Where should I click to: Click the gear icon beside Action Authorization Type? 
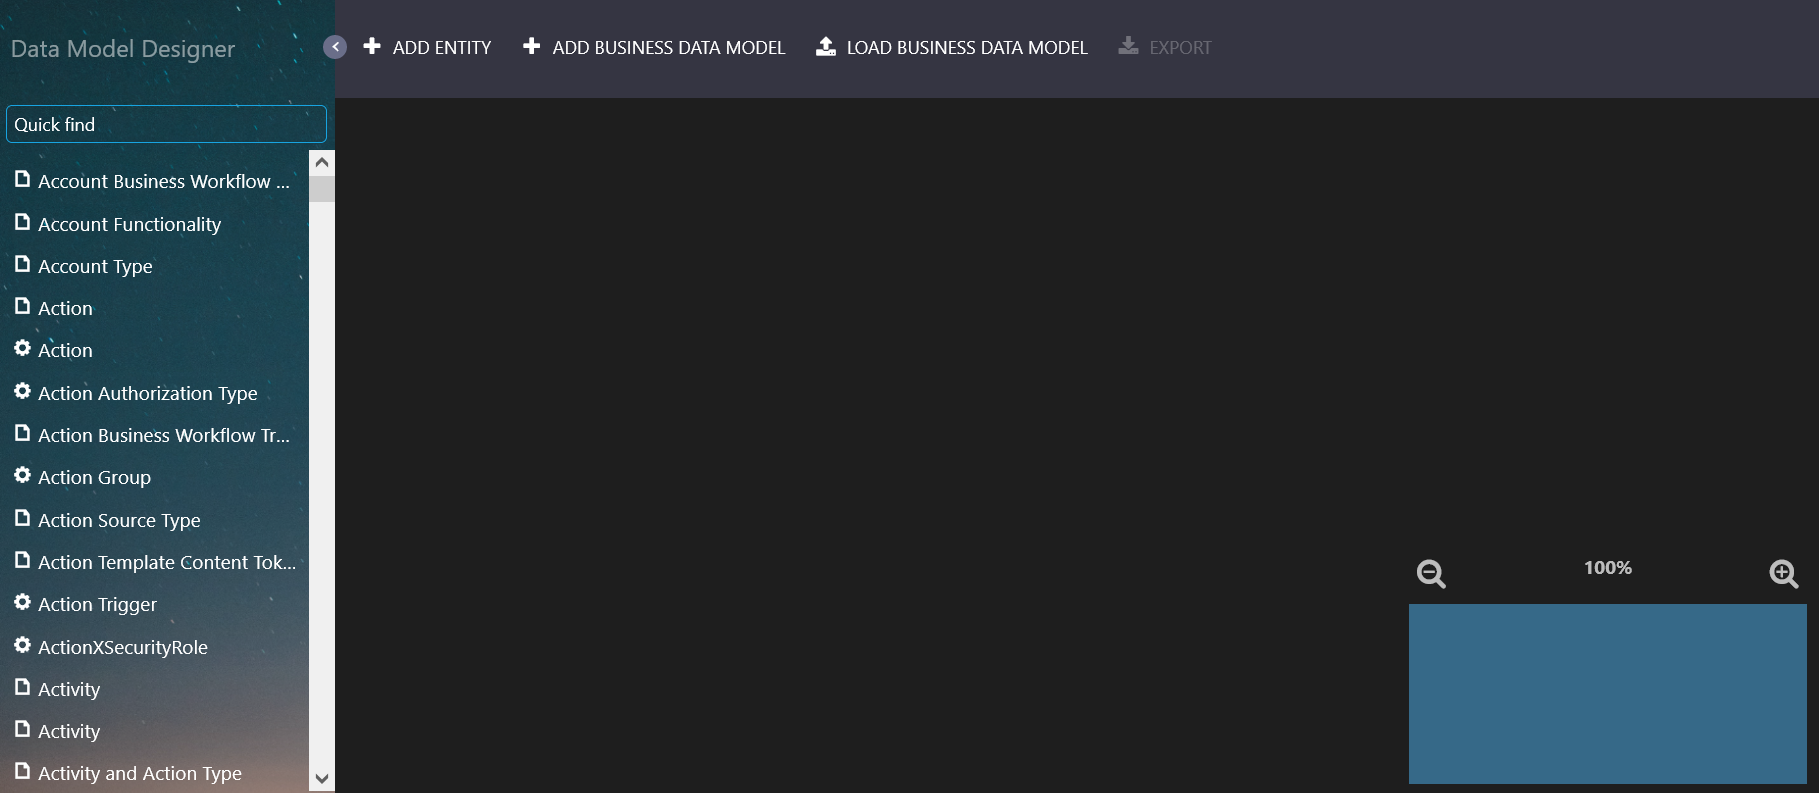click(23, 392)
